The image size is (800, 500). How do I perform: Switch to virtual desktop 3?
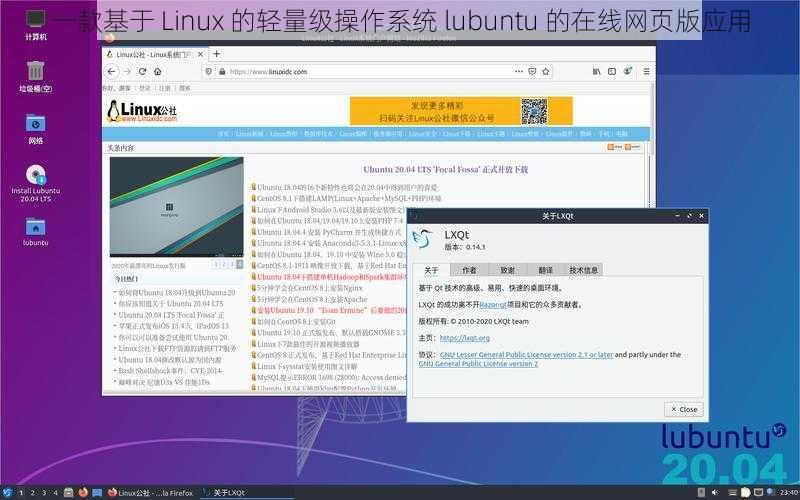coord(44,493)
